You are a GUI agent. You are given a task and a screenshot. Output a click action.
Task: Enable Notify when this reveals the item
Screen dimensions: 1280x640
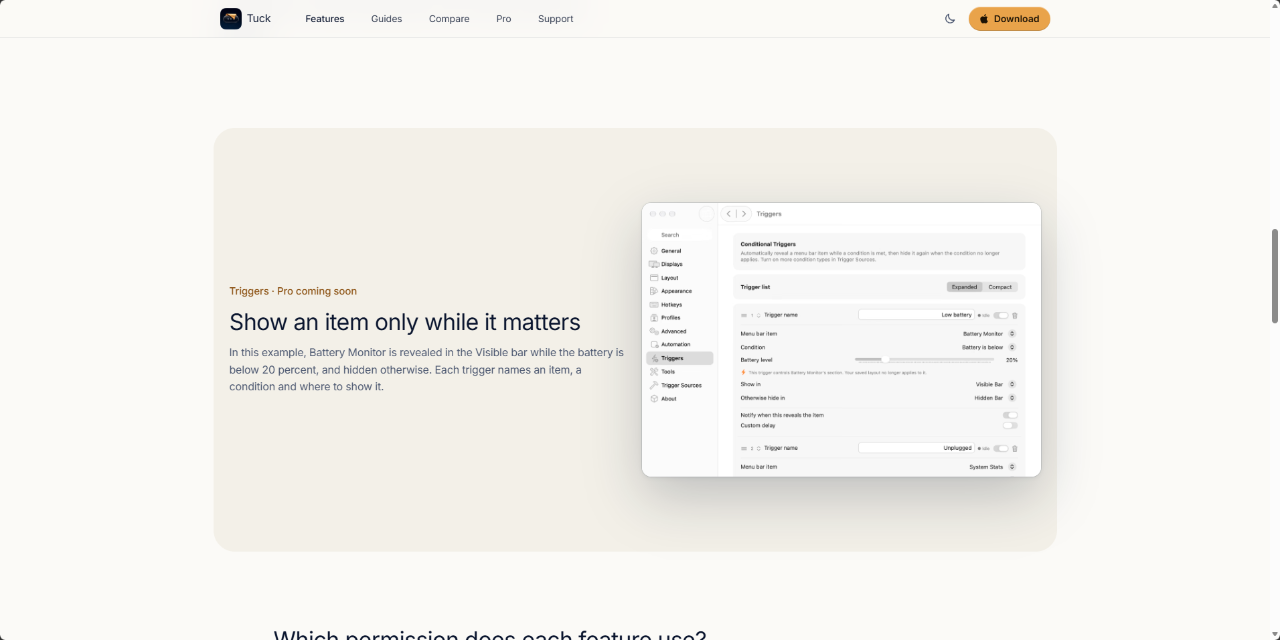pyautogui.click(x=1010, y=415)
